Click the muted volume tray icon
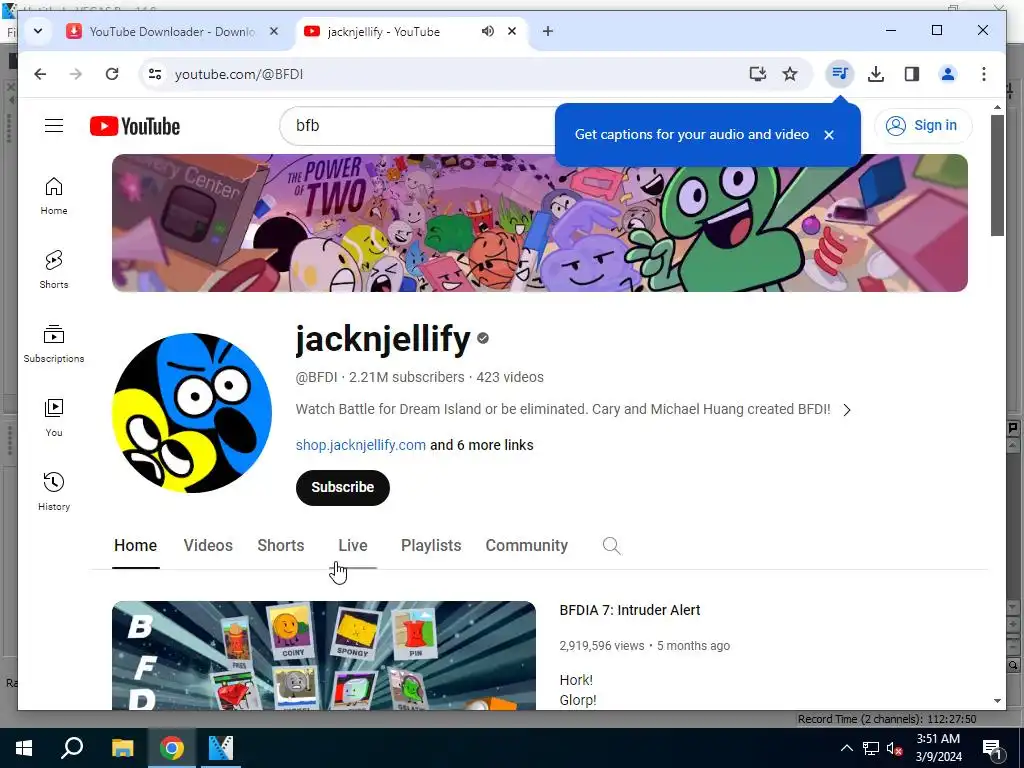Screen dimensions: 1024x768 click(x=894, y=748)
